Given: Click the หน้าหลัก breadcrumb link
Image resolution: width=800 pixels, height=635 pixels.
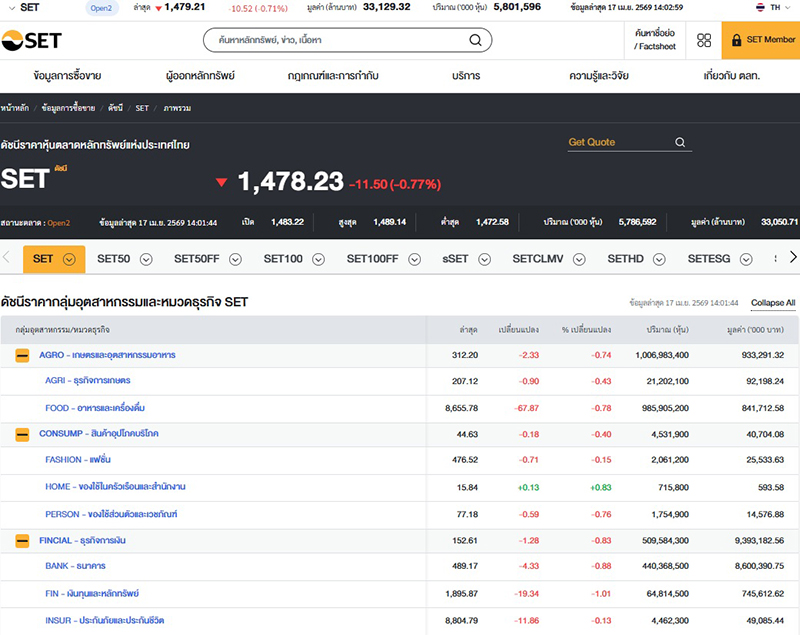Looking at the screenshot, I should [14, 107].
